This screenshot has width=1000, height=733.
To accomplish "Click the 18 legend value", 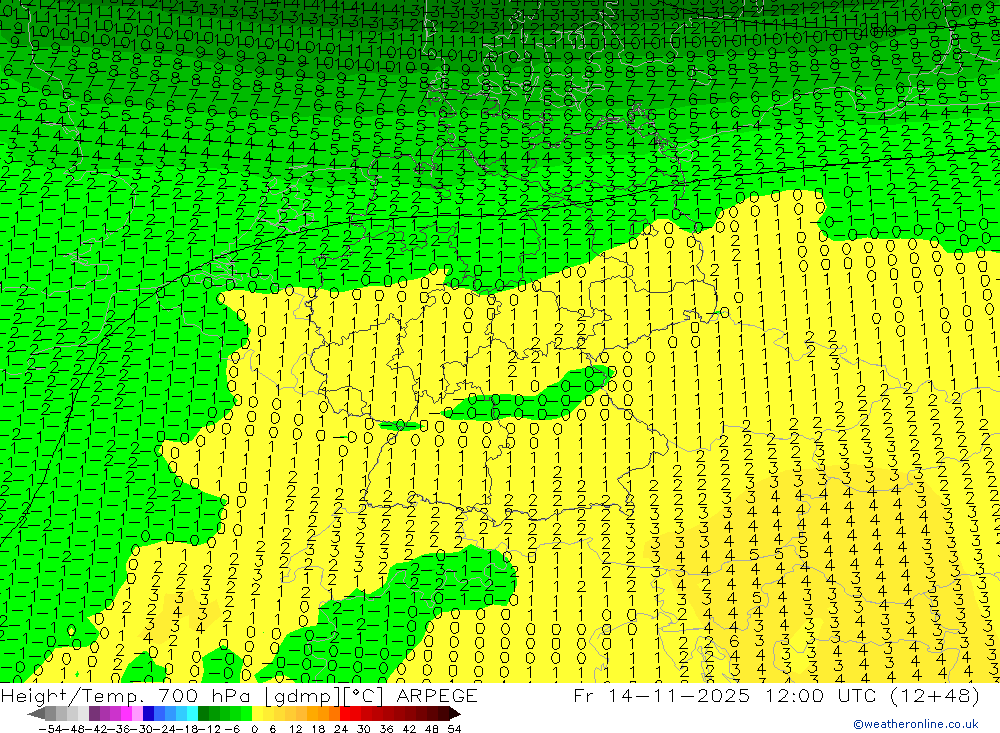I will click(x=318, y=729).
